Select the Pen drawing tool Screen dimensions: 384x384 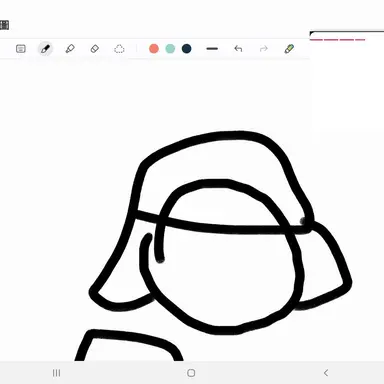click(45, 49)
